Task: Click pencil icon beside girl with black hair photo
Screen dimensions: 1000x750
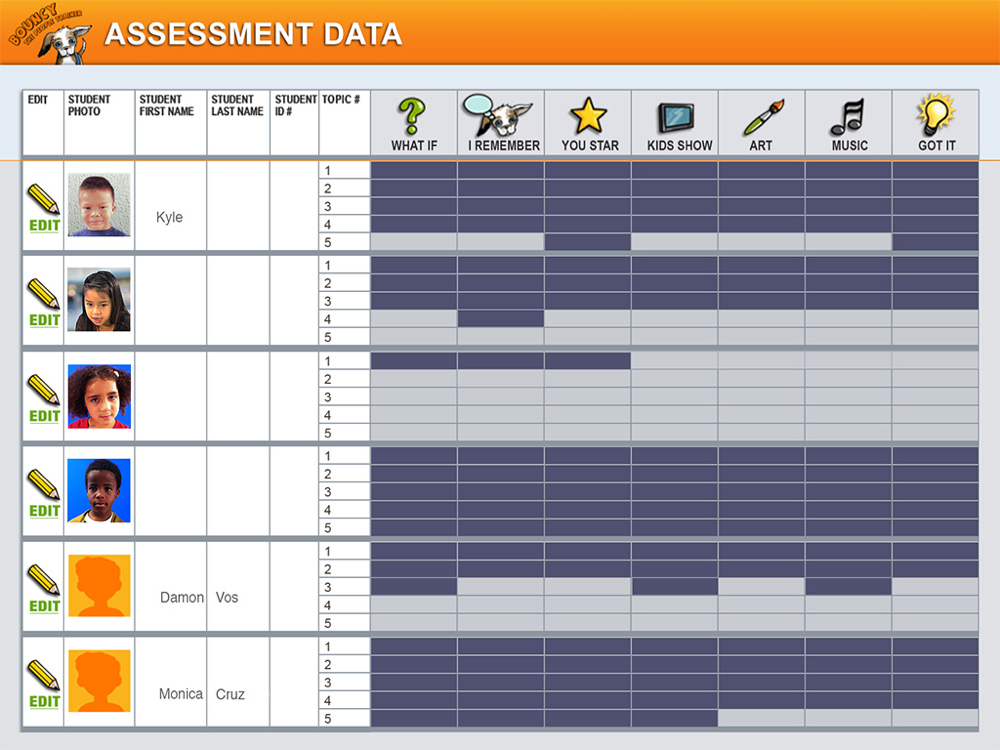Action: pyautogui.click(x=43, y=293)
